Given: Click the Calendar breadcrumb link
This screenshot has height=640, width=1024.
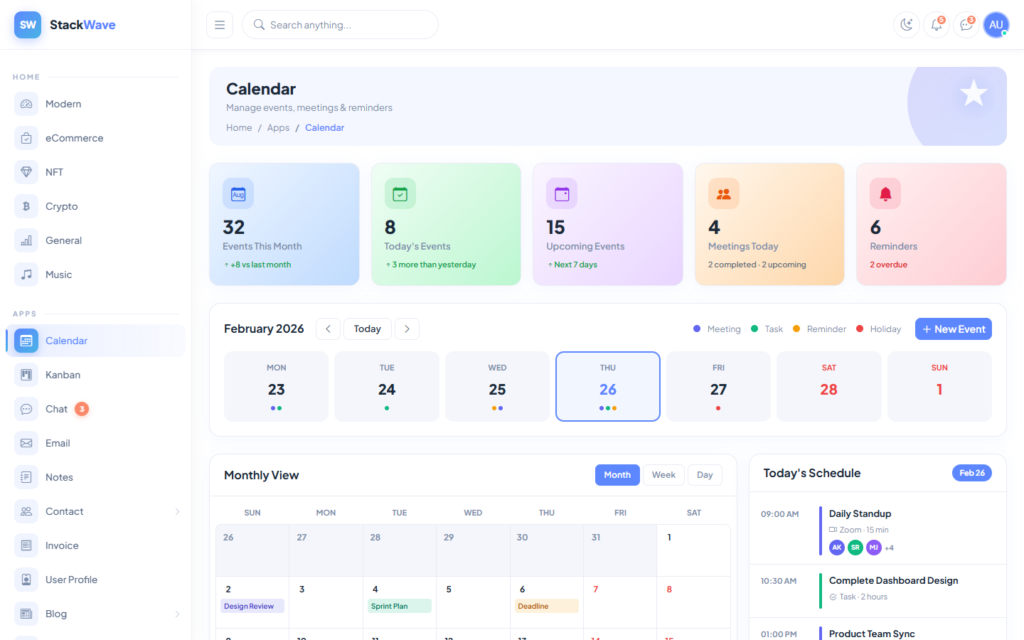Looking at the screenshot, I should 325,127.
